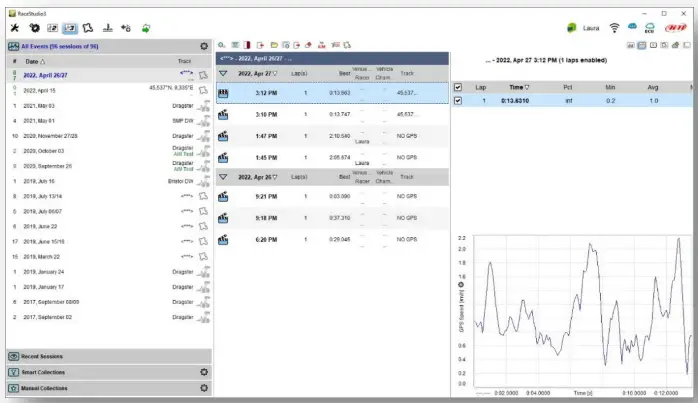The image size is (698, 403).
Task: Click the yellow folder icon
Action: coord(274,45)
